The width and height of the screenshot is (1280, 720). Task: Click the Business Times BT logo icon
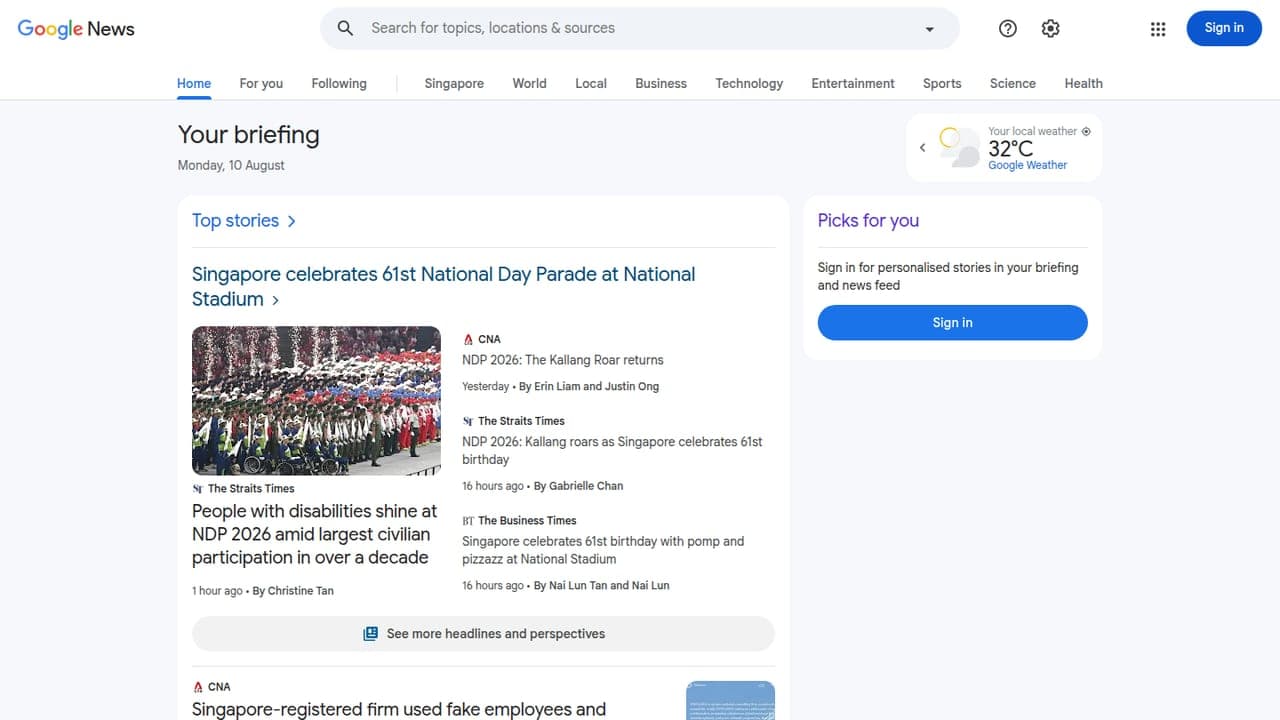468,521
